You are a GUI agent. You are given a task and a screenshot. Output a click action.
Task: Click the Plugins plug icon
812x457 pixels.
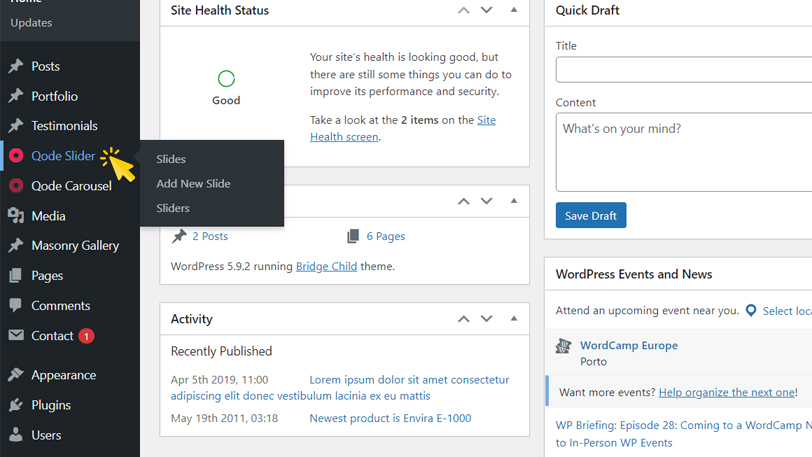click(x=16, y=406)
